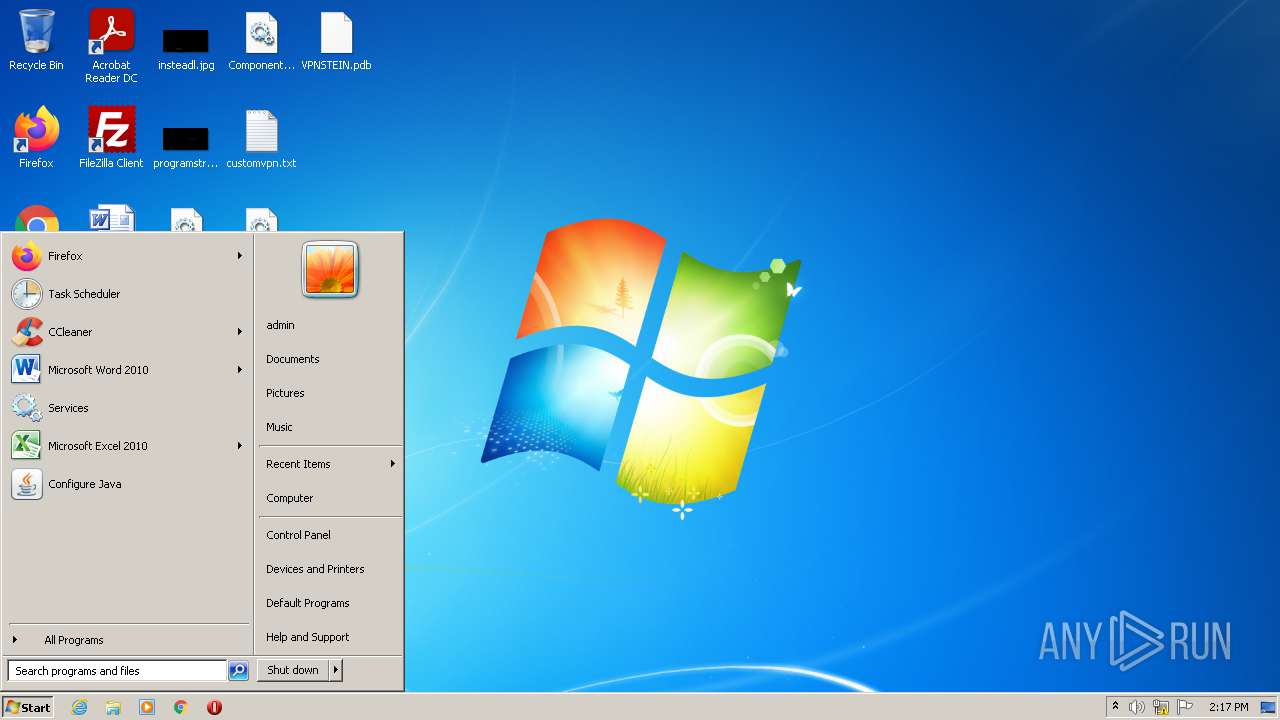Open Music from Start menu
This screenshot has width=1280, height=720.
click(x=330, y=427)
